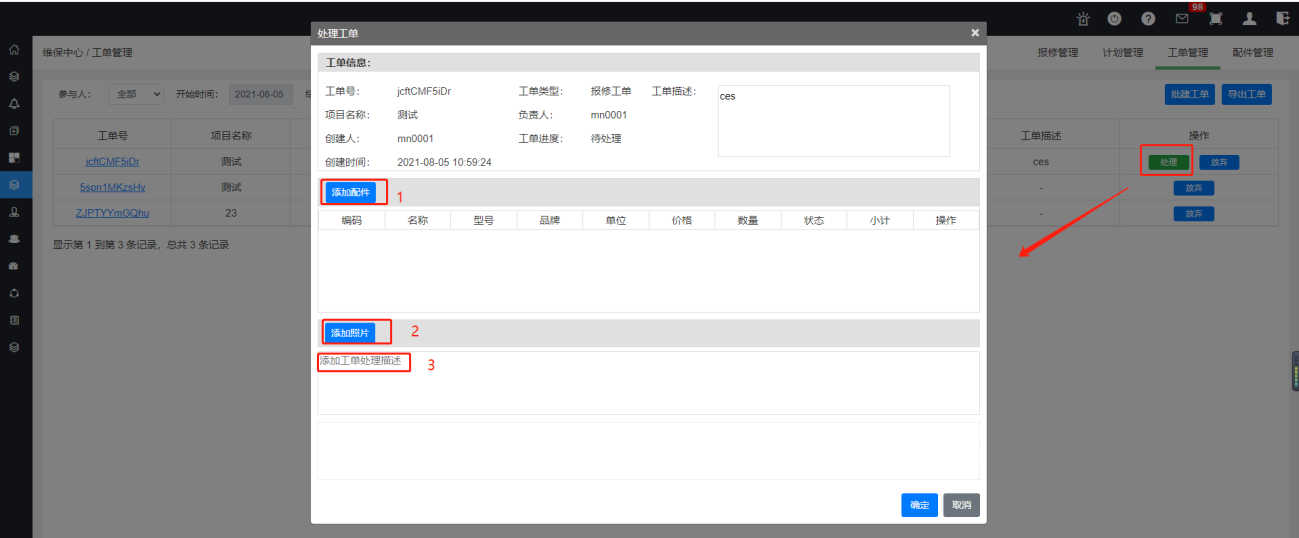
Task: Open work order link ZJPTYYmGQhu
Action: click(112, 213)
